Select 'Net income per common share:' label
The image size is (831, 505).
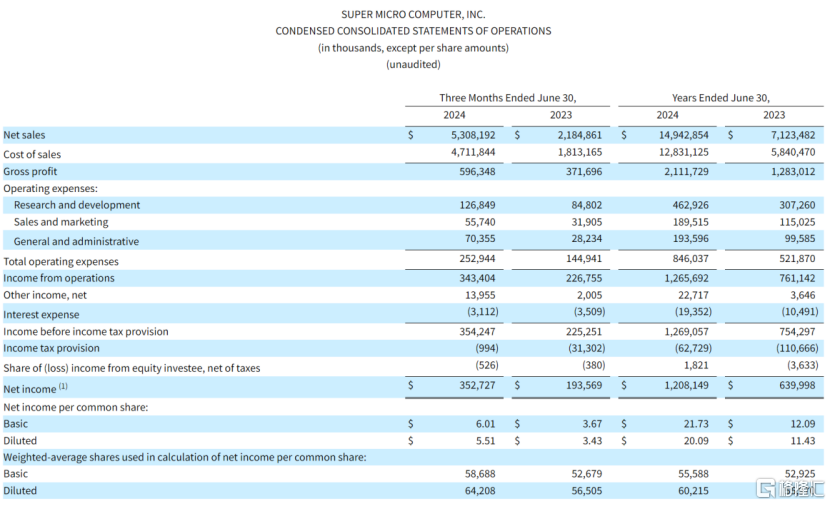pos(76,407)
